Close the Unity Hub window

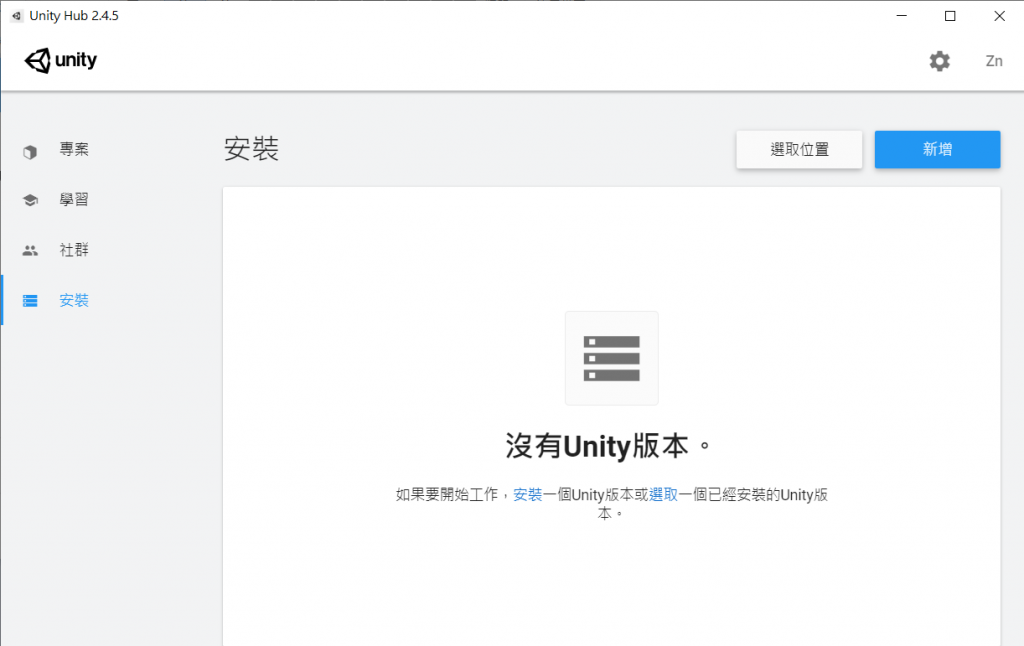(x=999, y=16)
